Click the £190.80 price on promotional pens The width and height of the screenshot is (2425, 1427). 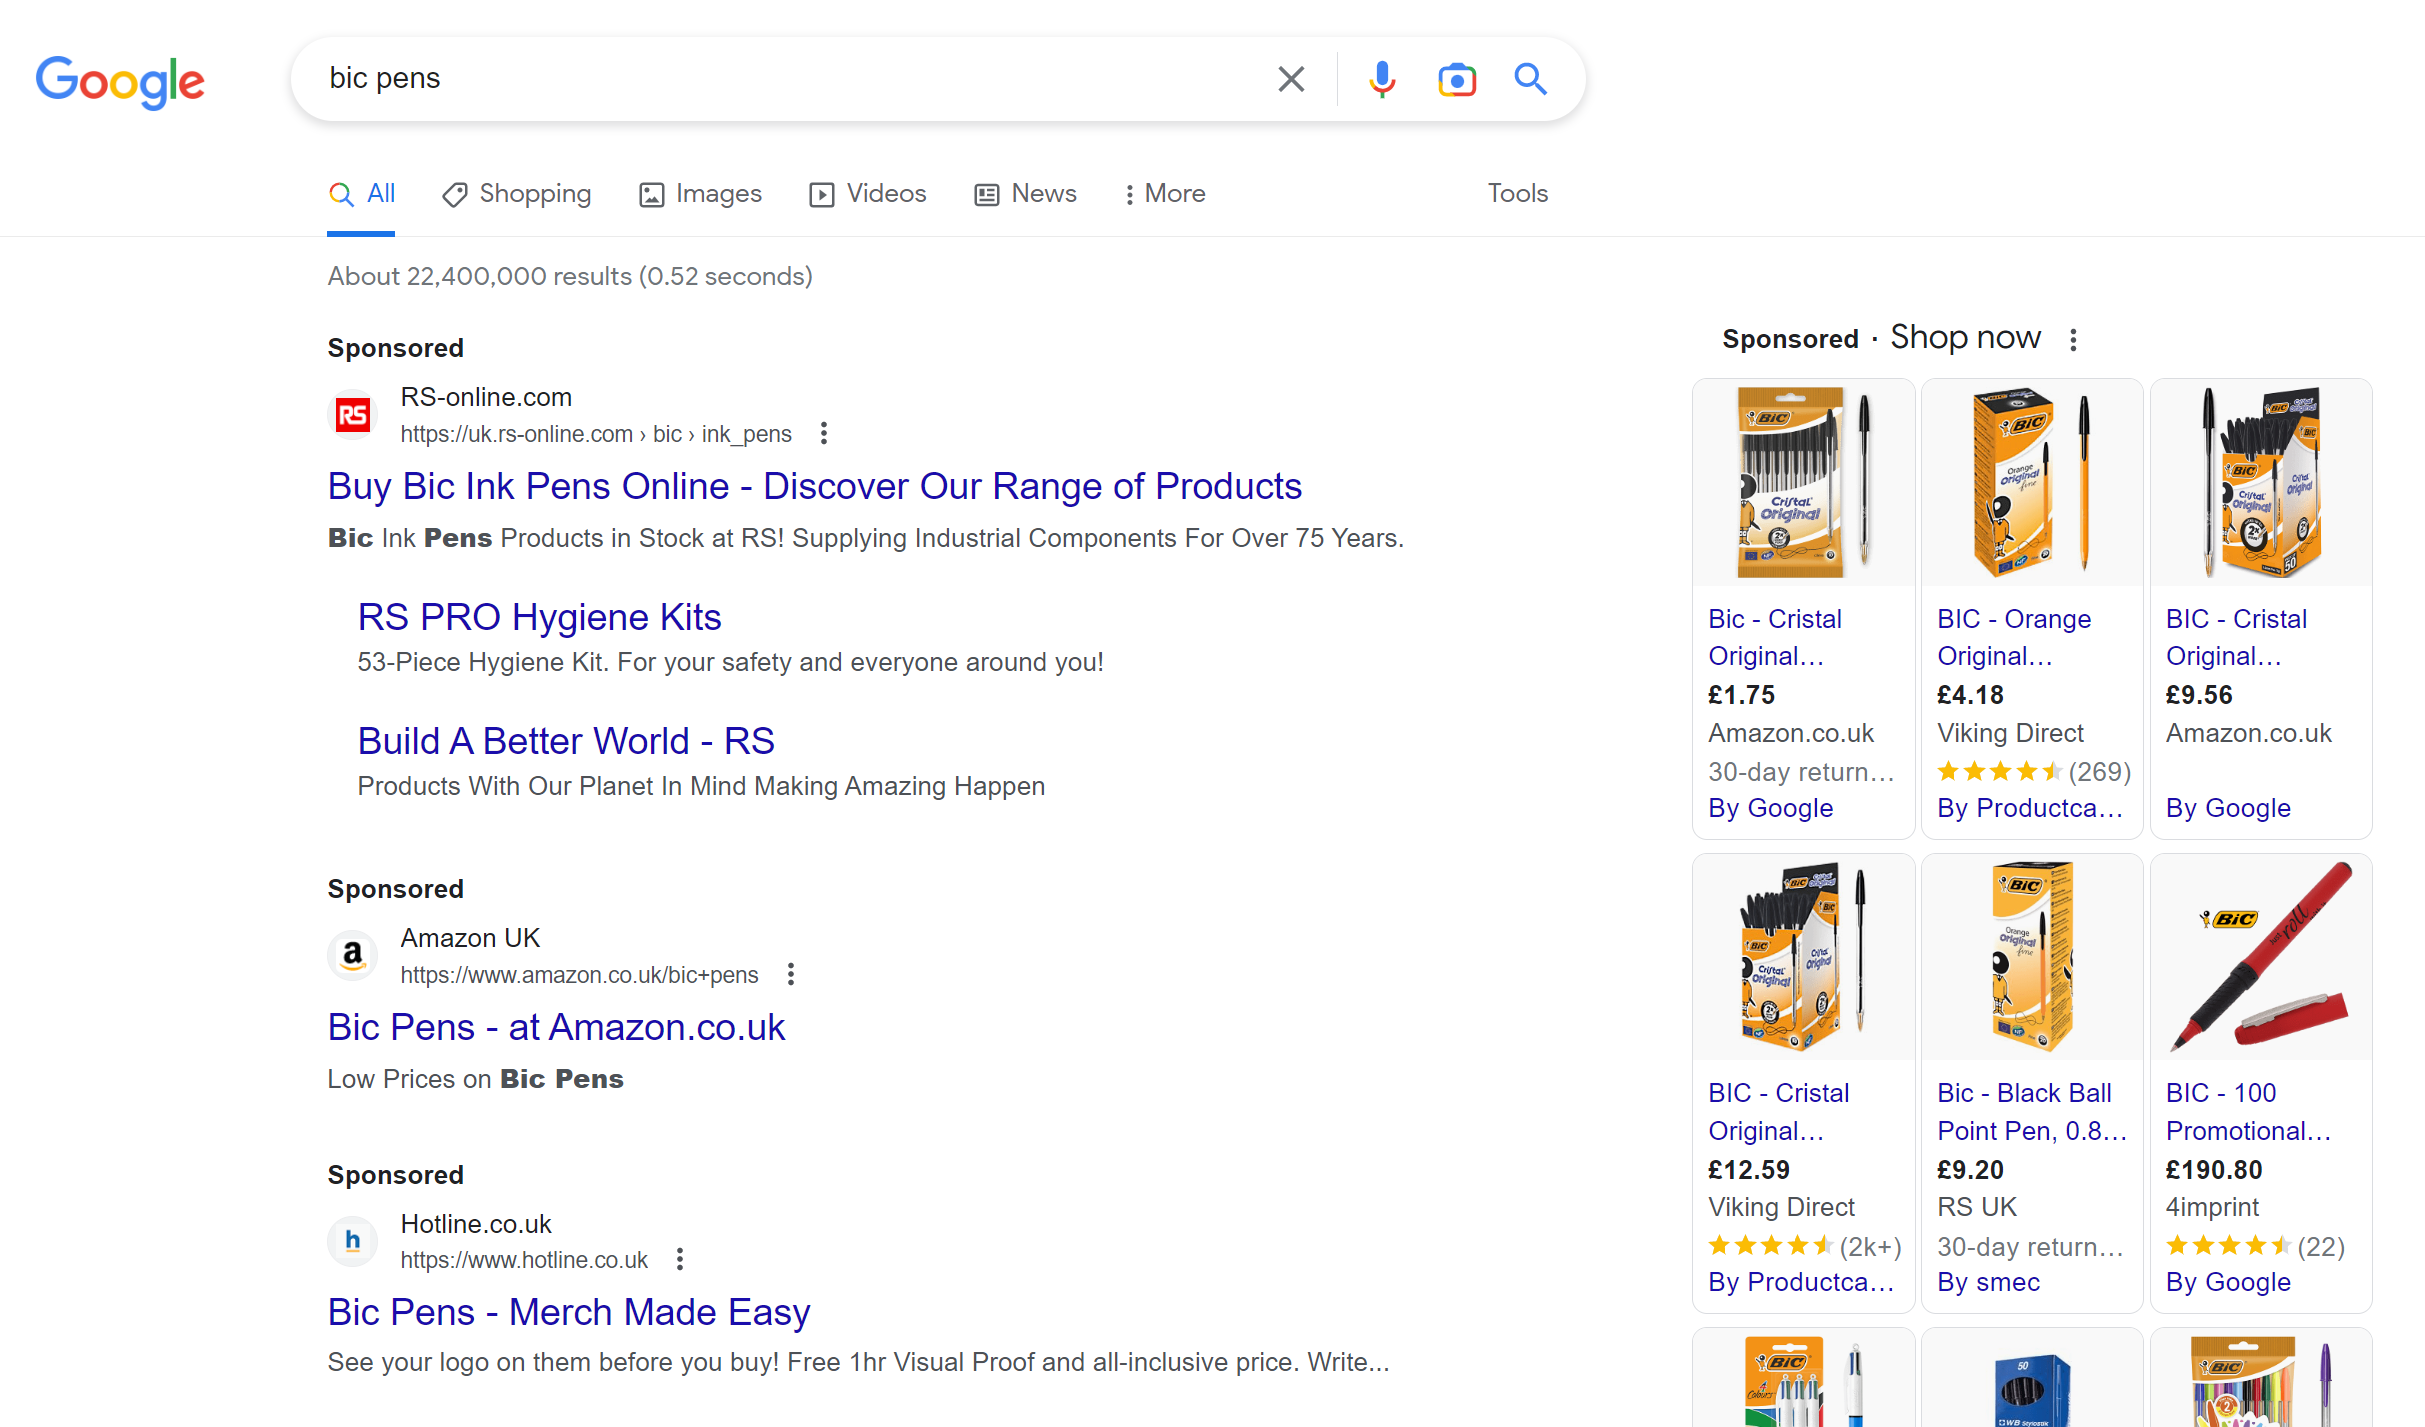coord(2214,1170)
